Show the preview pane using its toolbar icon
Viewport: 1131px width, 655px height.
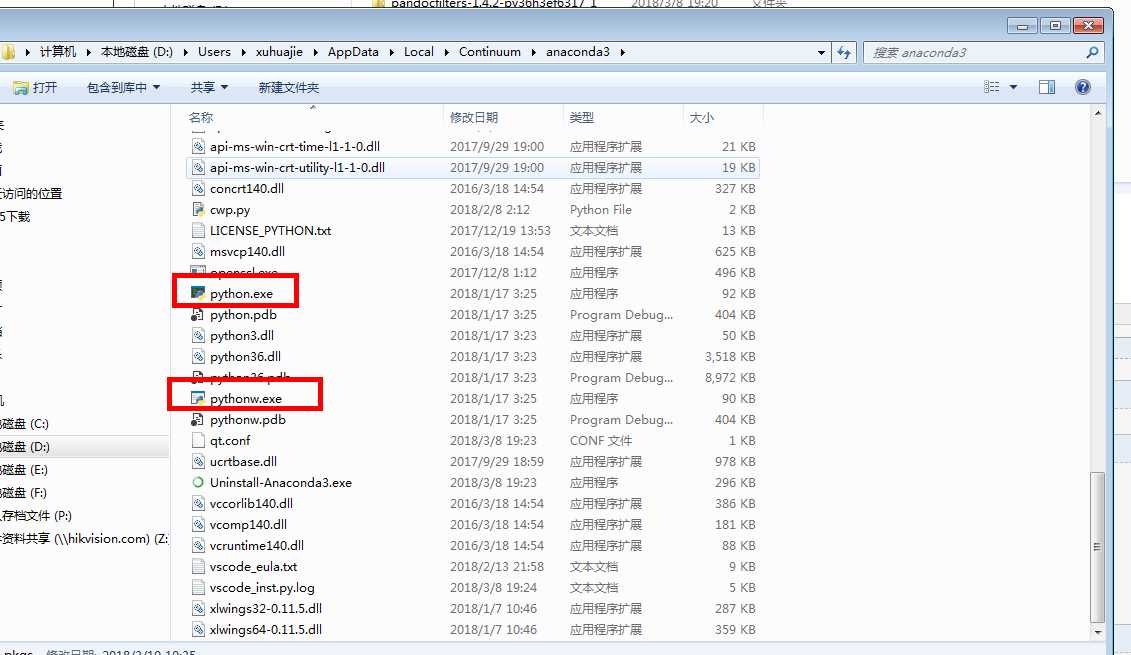point(1047,87)
